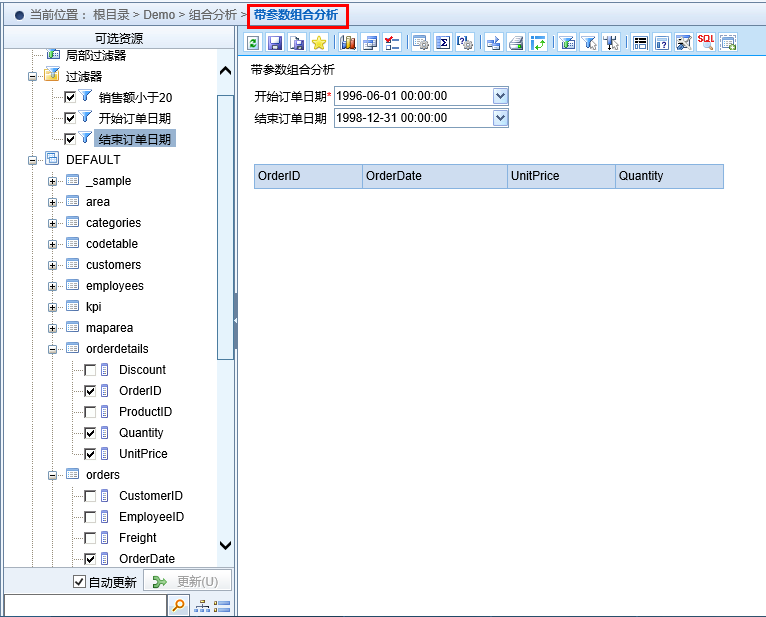Switch to hierarchy tree view icon
Image resolution: width=766 pixels, height=617 pixels.
tap(202, 607)
